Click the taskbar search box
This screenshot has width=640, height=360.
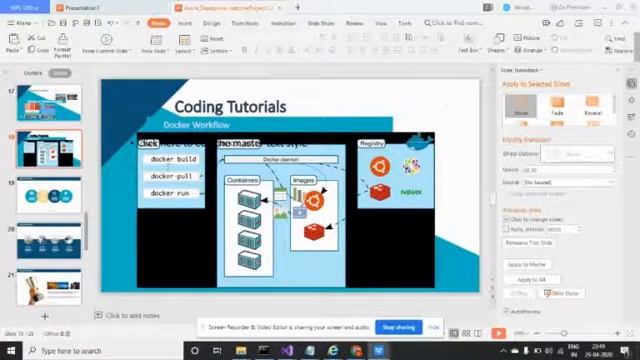click(103, 351)
